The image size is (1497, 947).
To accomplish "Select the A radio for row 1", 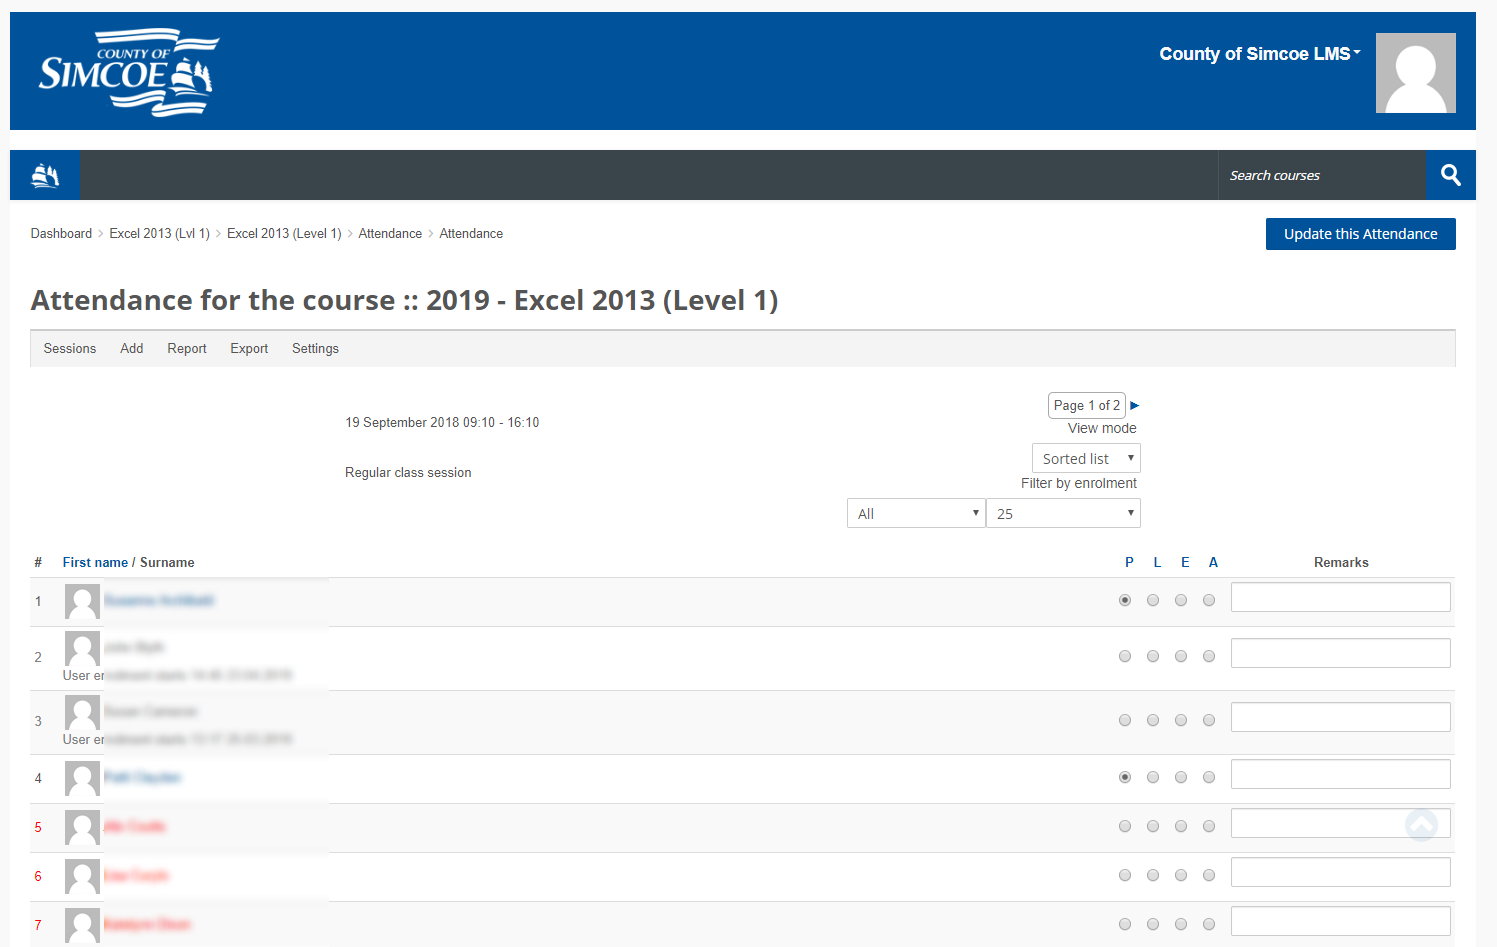I will (x=1209, y=600).
